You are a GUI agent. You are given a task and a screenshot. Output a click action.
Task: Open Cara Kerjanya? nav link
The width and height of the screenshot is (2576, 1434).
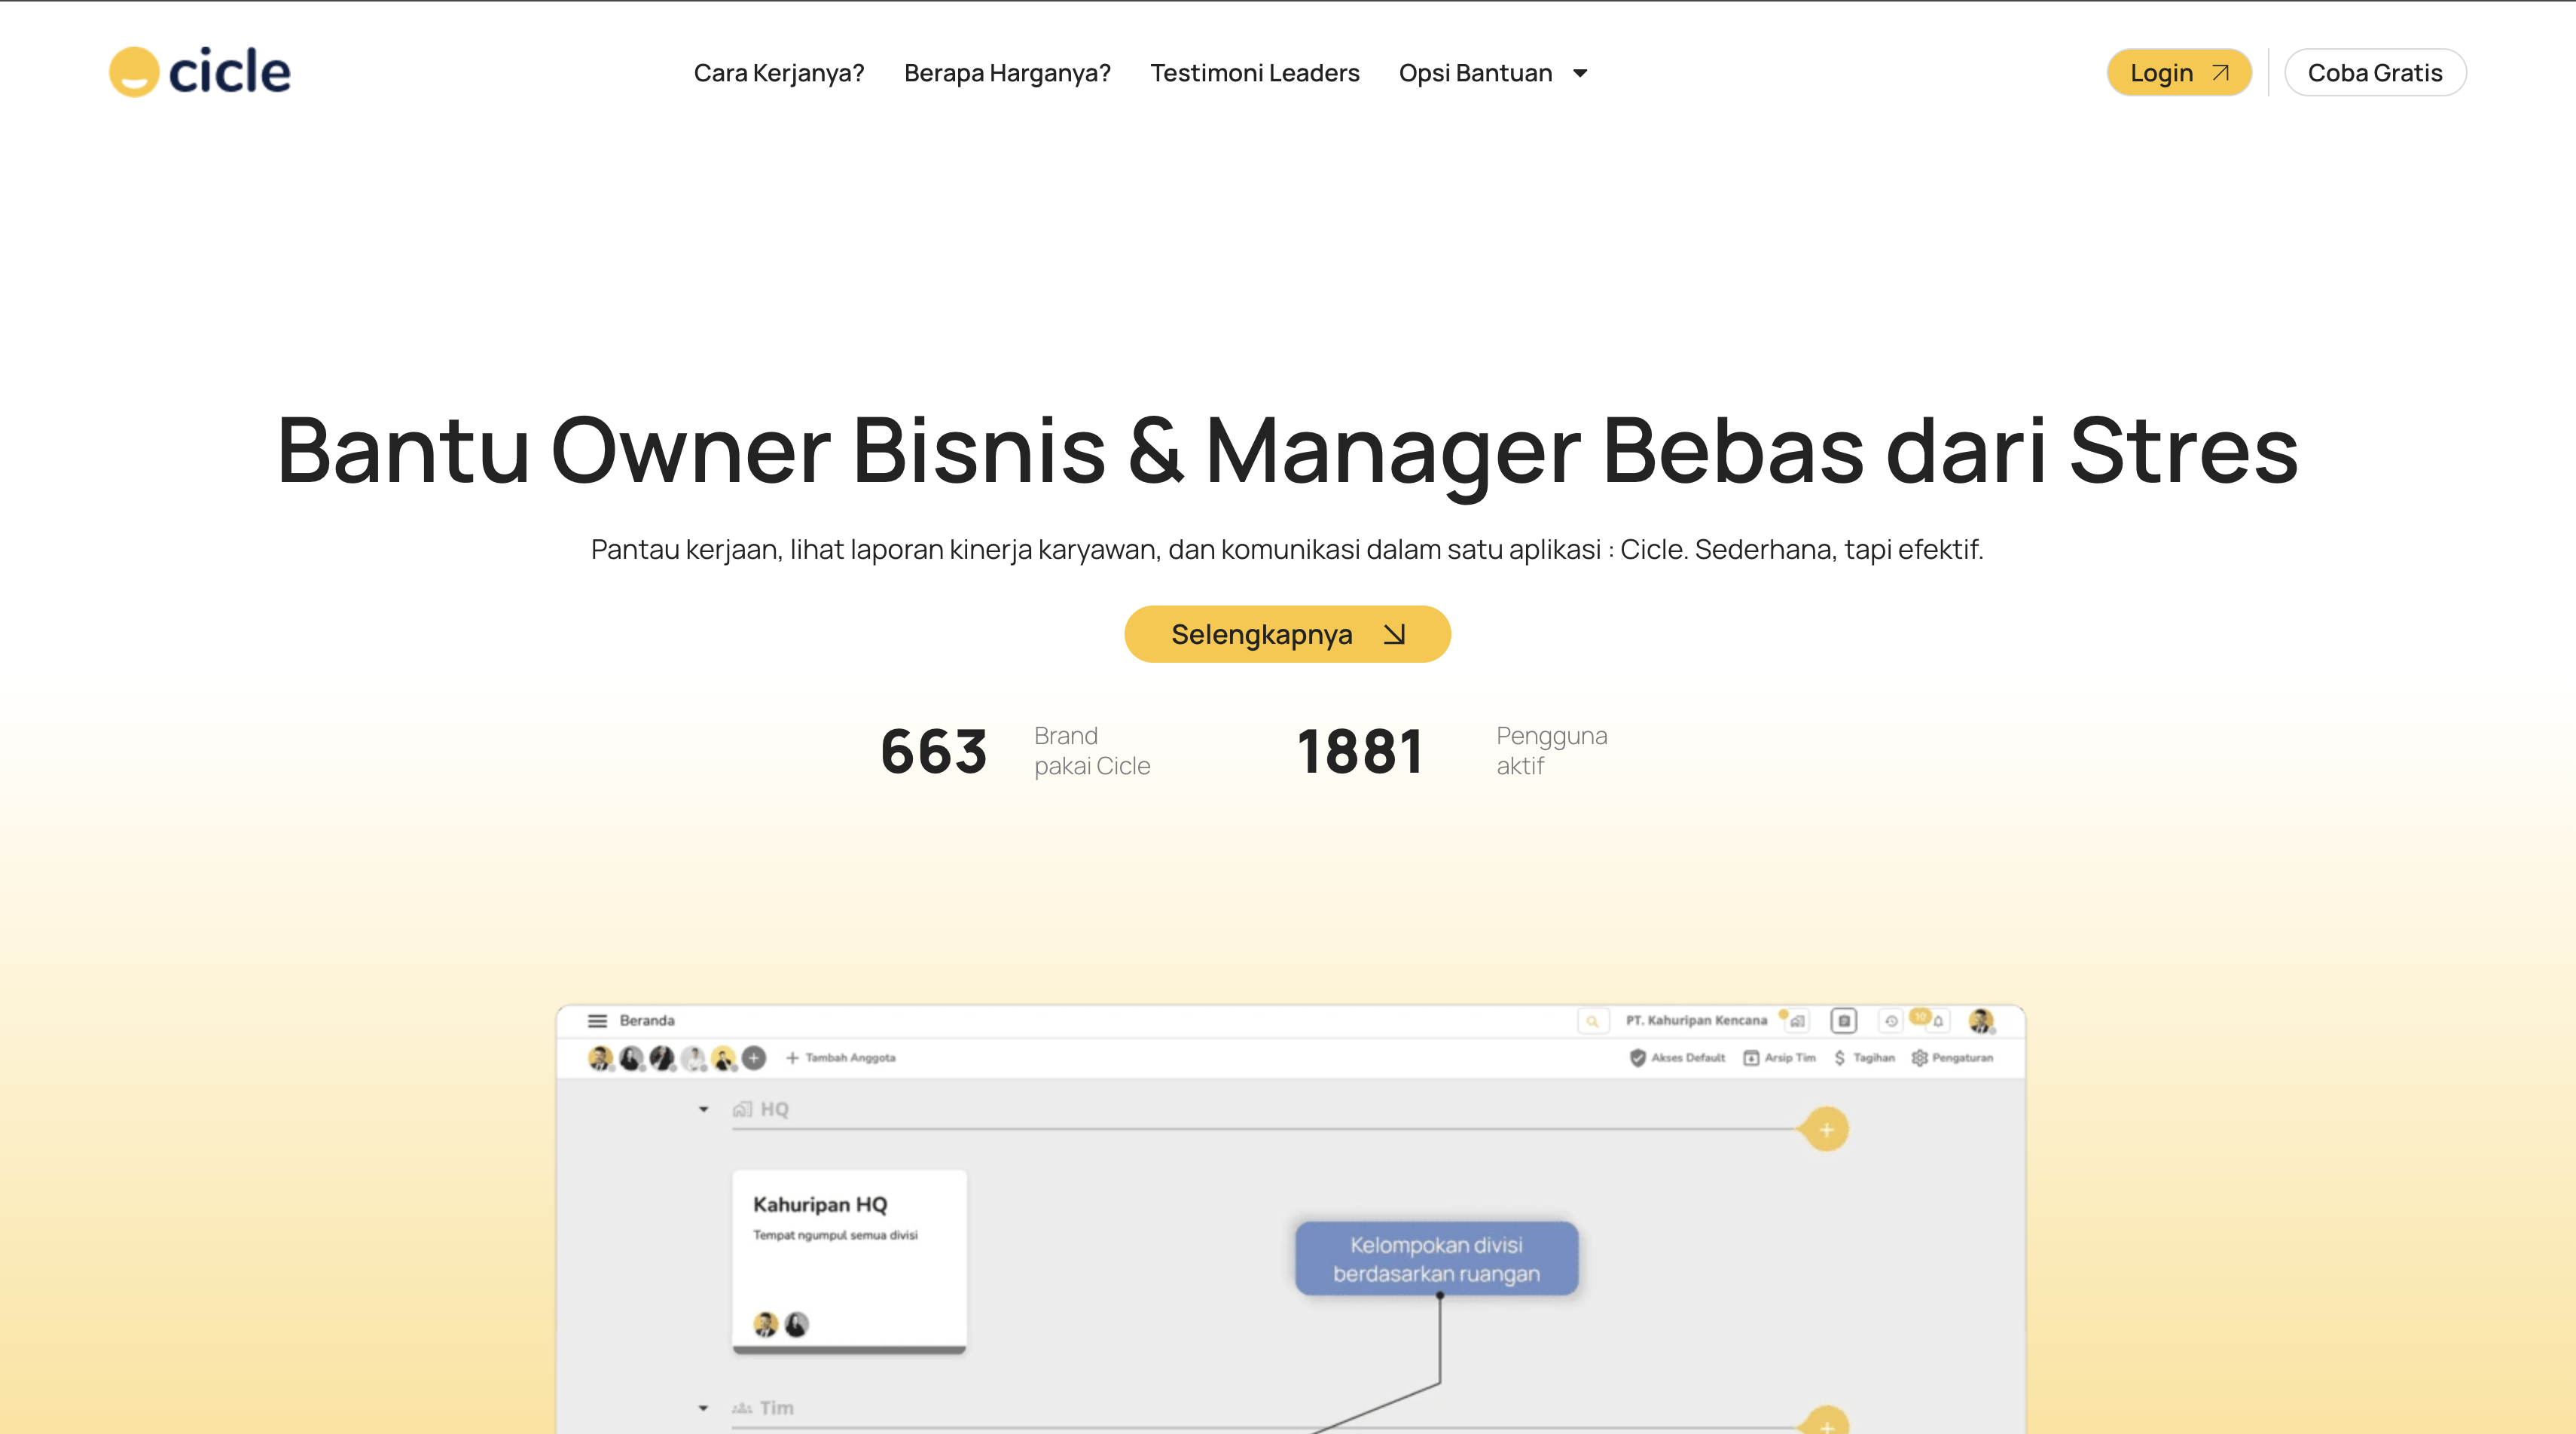point(779,73)
